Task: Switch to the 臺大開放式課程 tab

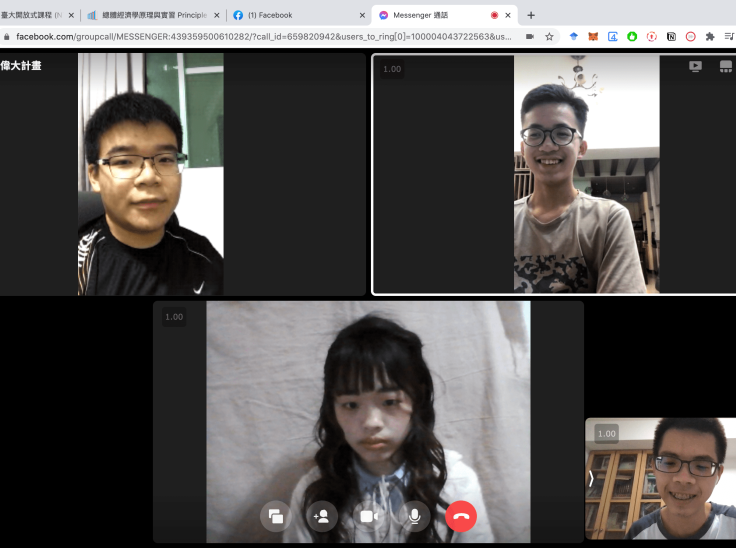Action: (38, 15)
